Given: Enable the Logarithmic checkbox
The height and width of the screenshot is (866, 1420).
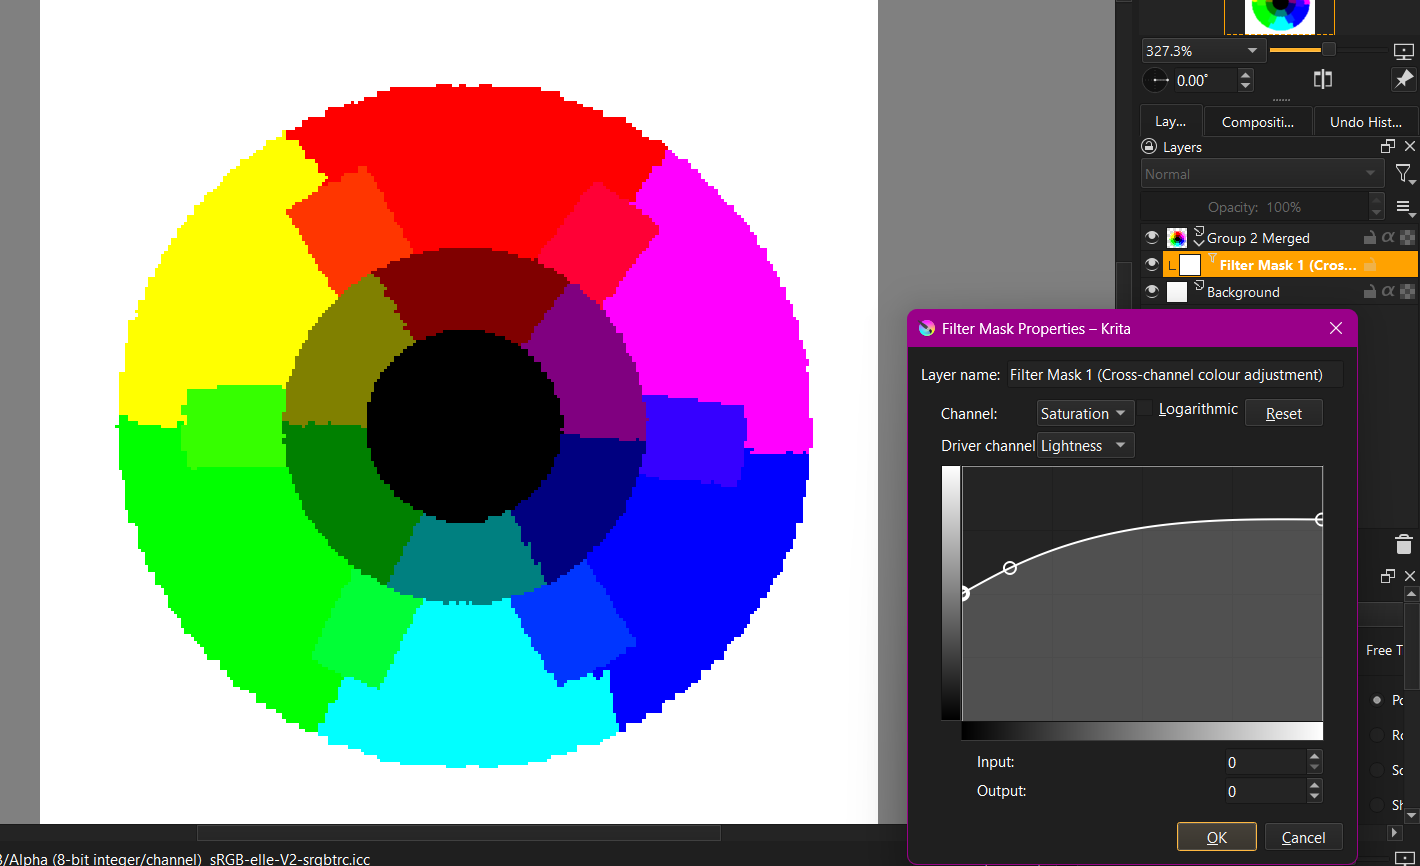Looking at the screenshot, I should 1145,409.
